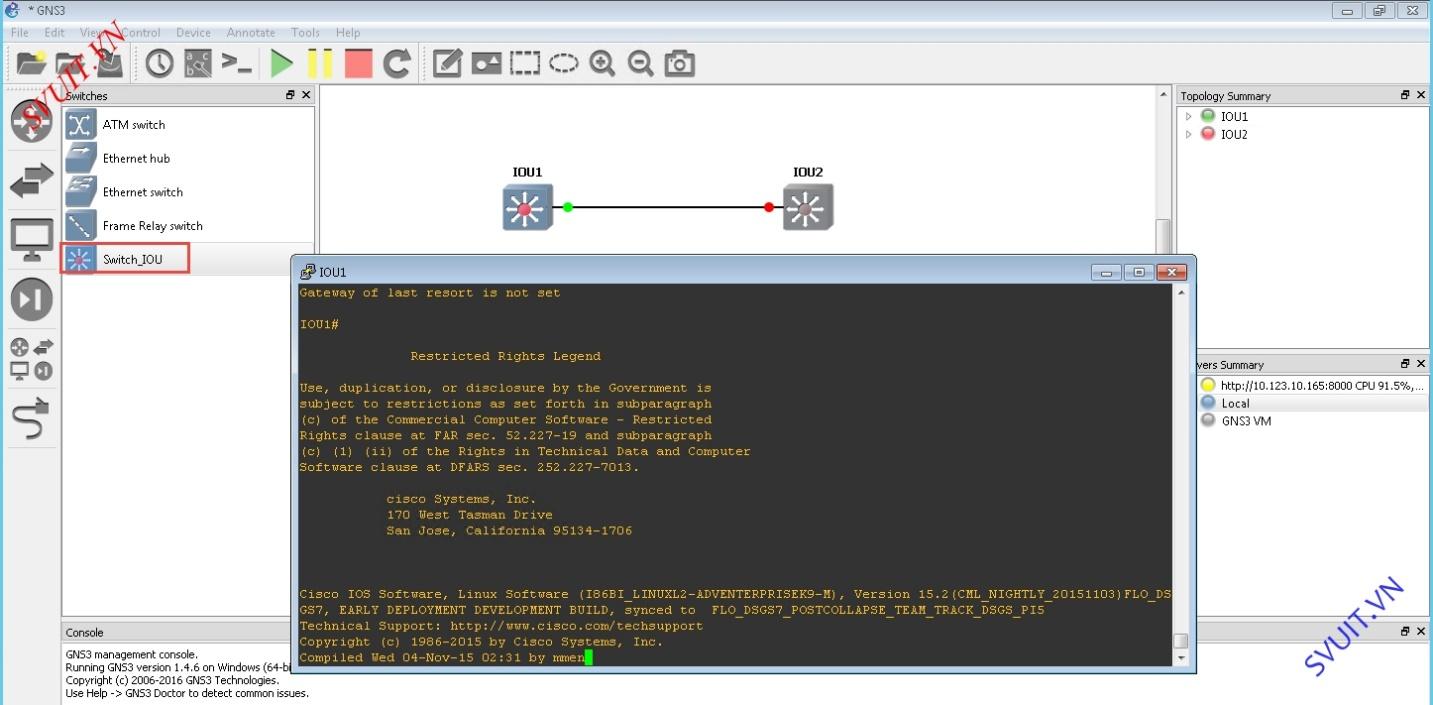Toggle show interface labels icon

click(x=198, y=64)
